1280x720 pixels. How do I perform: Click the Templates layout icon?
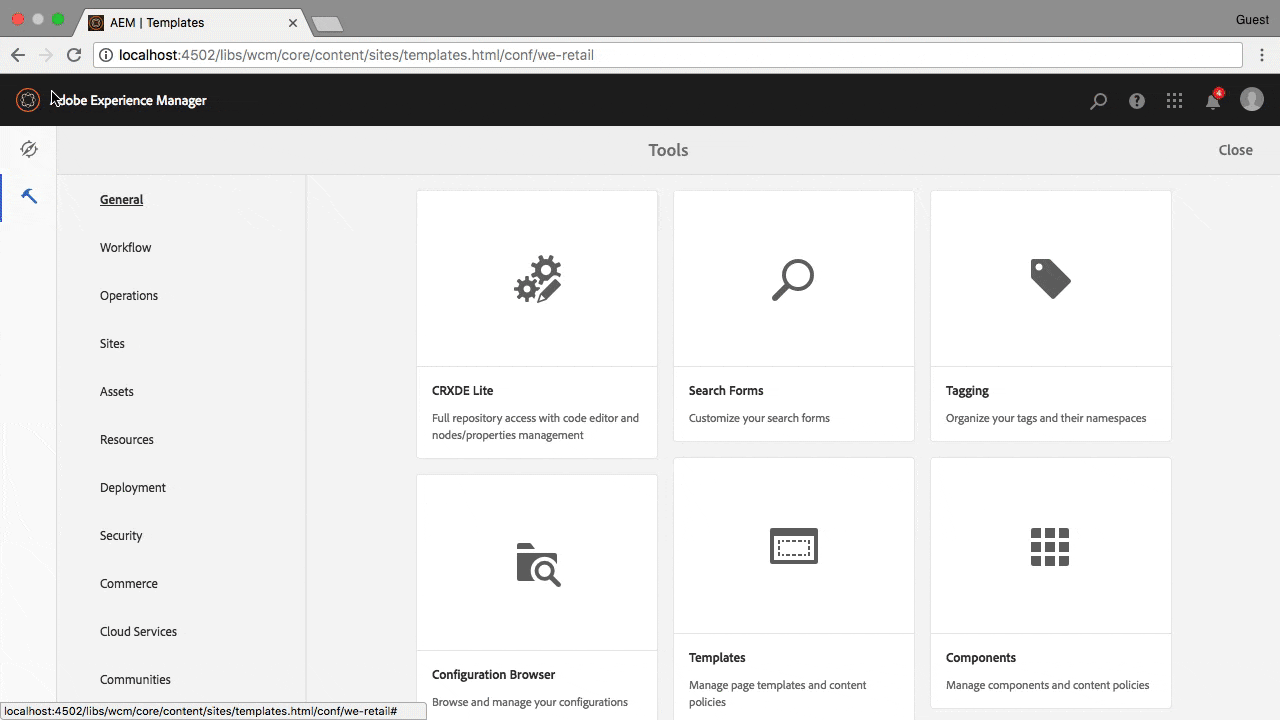794,546
